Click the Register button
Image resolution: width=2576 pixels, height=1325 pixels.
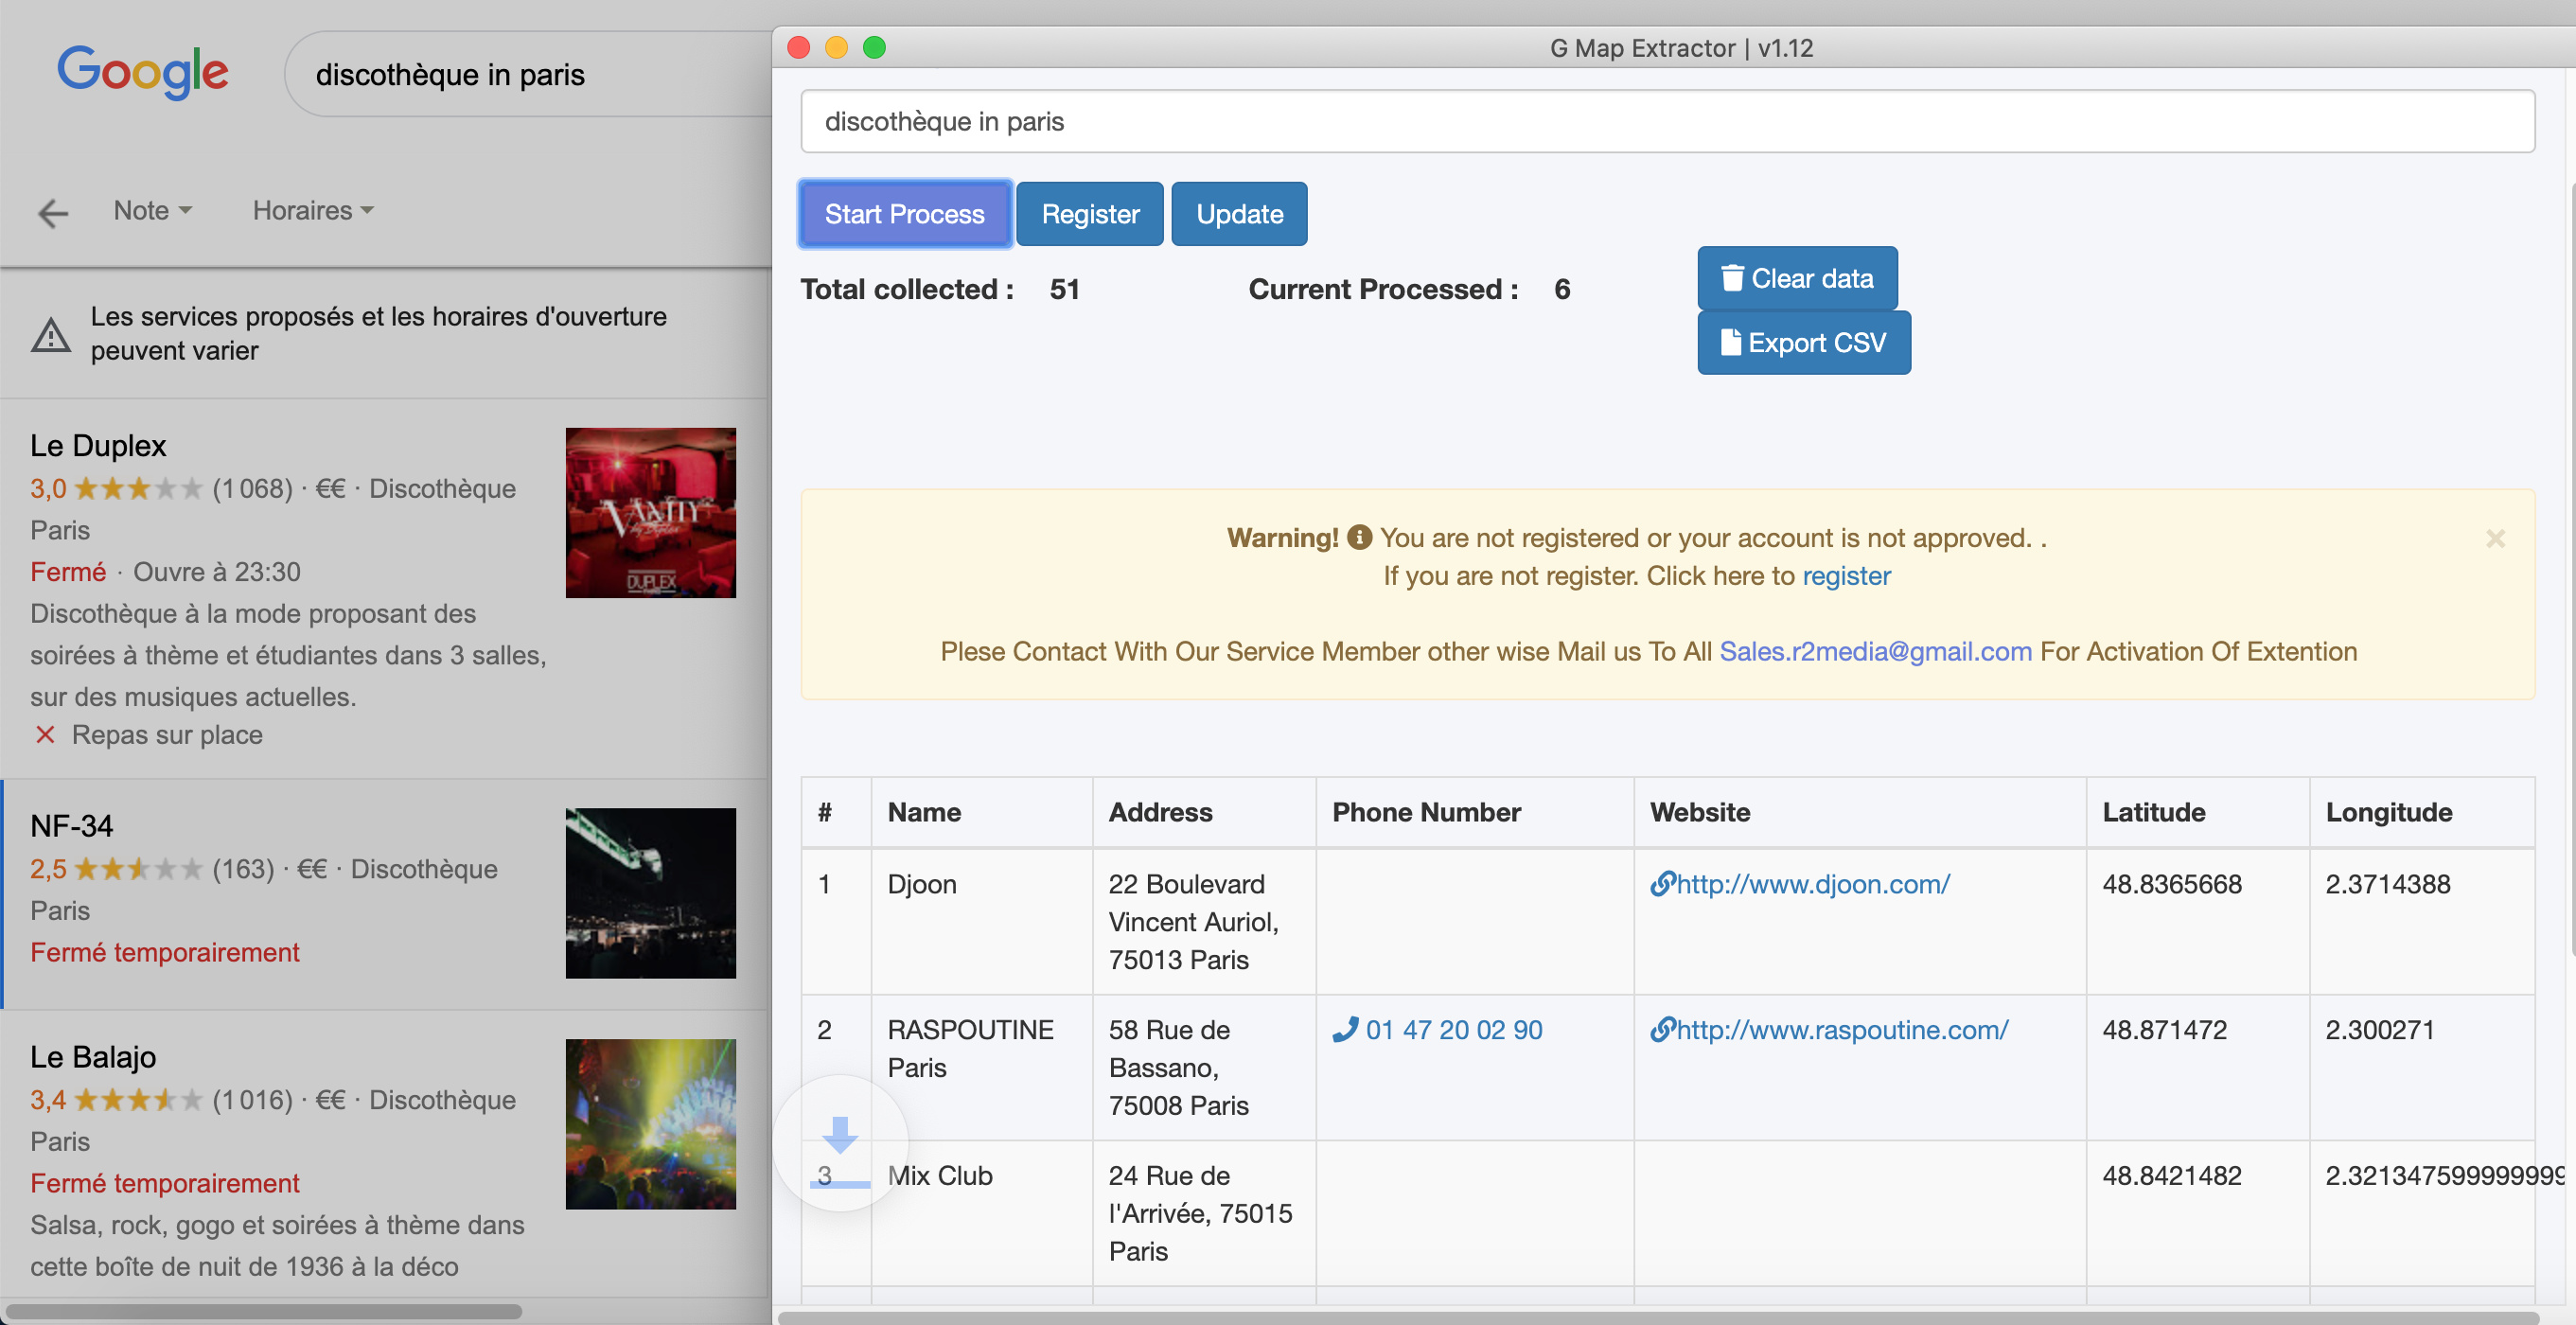pyautogui.click(x=1090, y=214)
